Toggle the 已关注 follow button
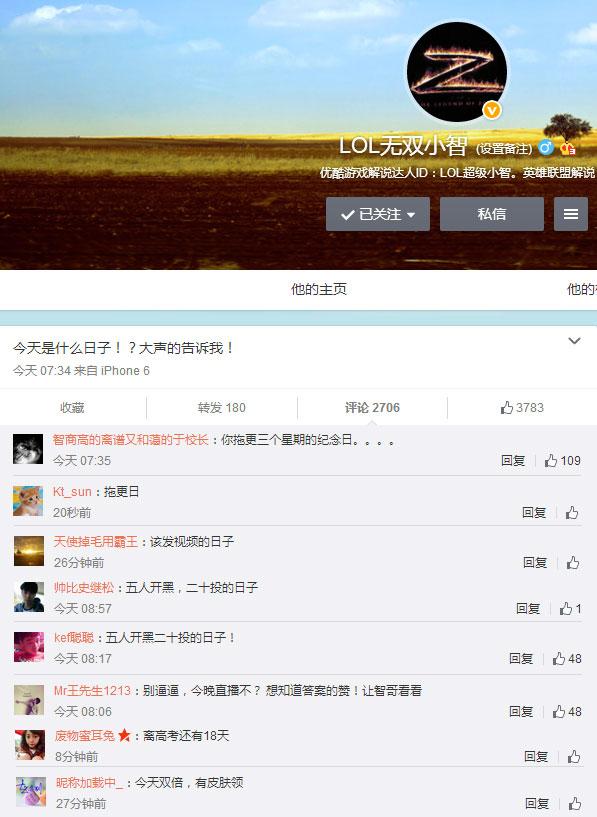Image resolution: width=597 pixels, height=817 pixels. tap(378, 214)
